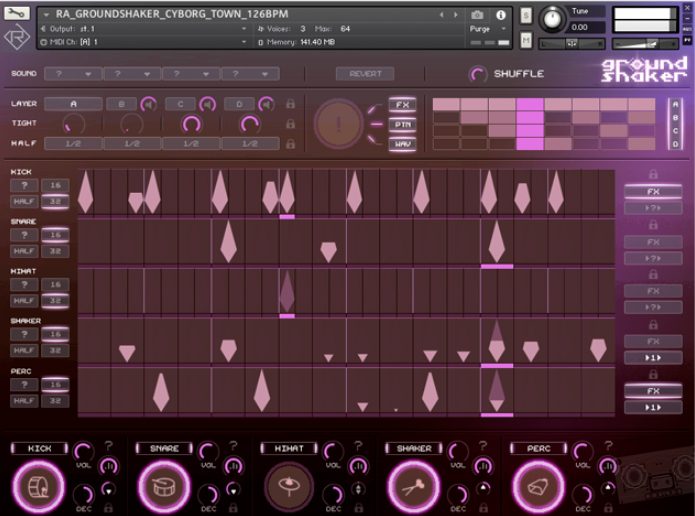Viewport: 695px width, 516px height.
Task: Toggle the Mute M button
Action: (526, 41)
